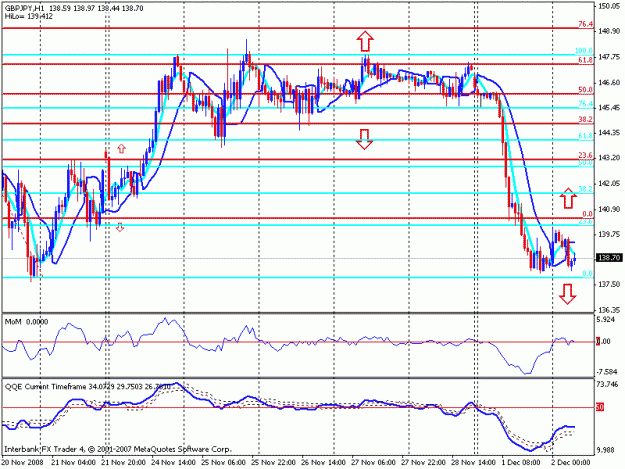The height and width of the screenshot is (469, 625).
Task: Click the 142.05 price axis value
Action: (609, 183)
